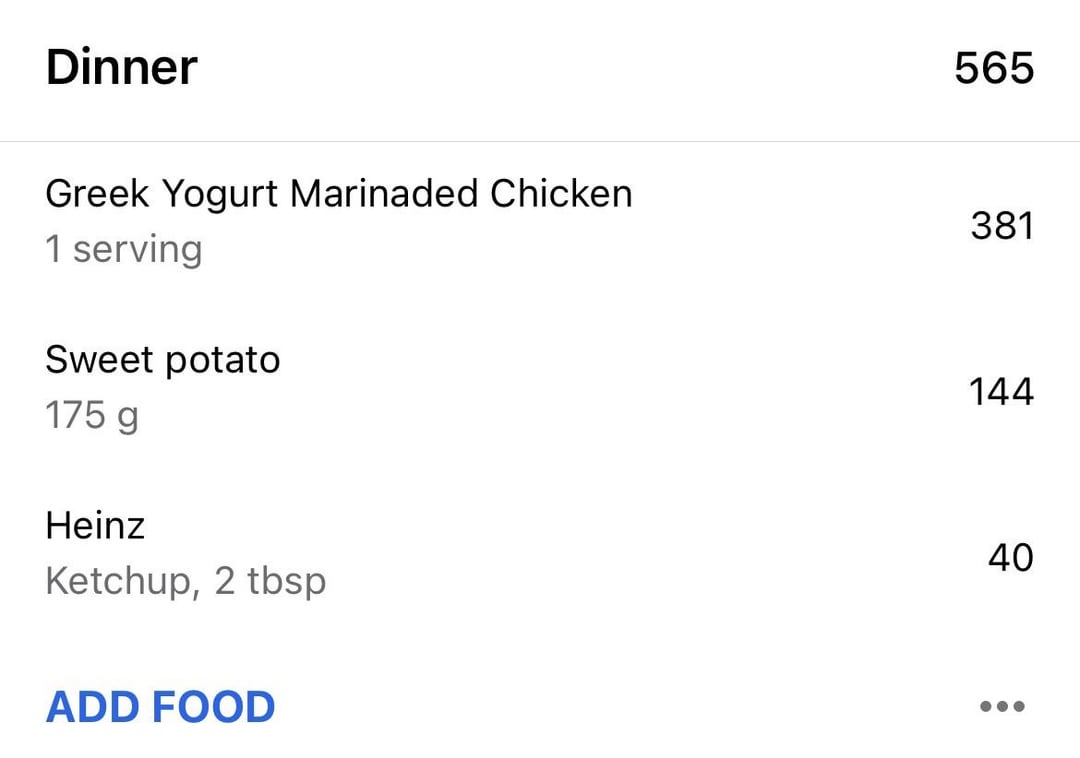Screen dimensions: 1080x758
Task: Tap the 1 serving portion text
Action: (x=123, y=249)
